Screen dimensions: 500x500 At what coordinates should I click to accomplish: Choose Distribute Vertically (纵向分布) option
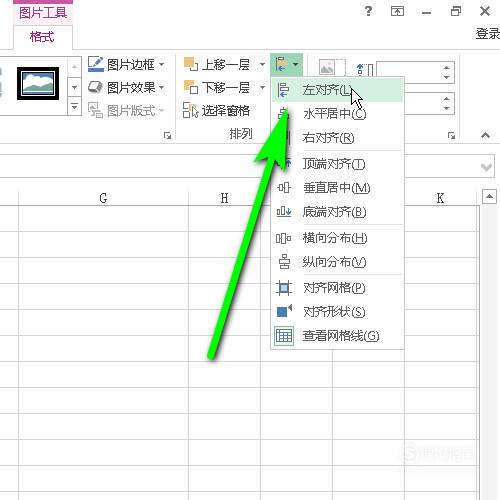[x=337, y=262]
